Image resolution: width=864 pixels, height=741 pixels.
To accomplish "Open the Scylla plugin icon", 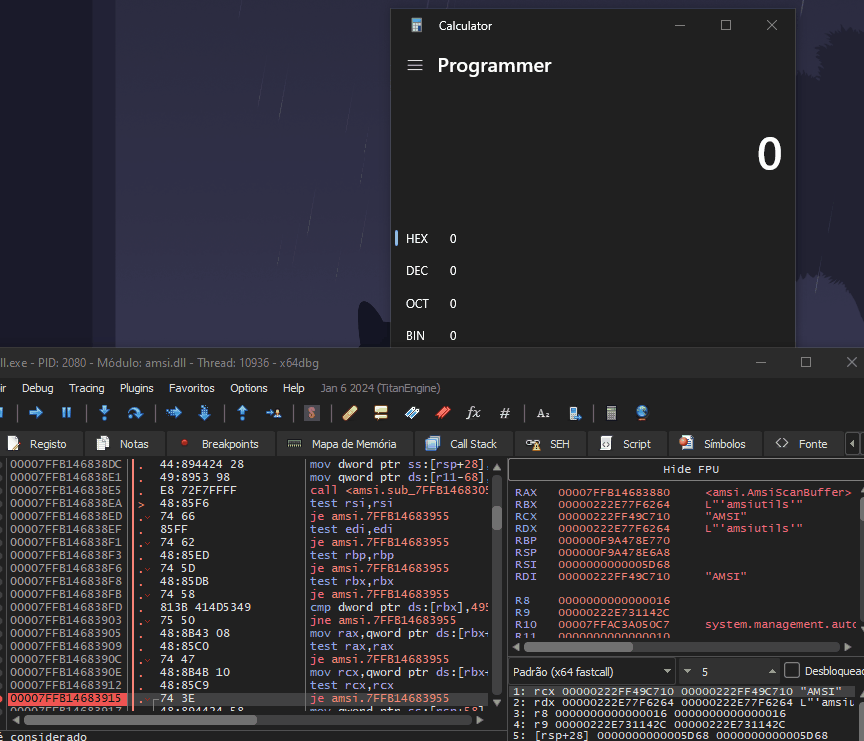I will click(312, 412).
